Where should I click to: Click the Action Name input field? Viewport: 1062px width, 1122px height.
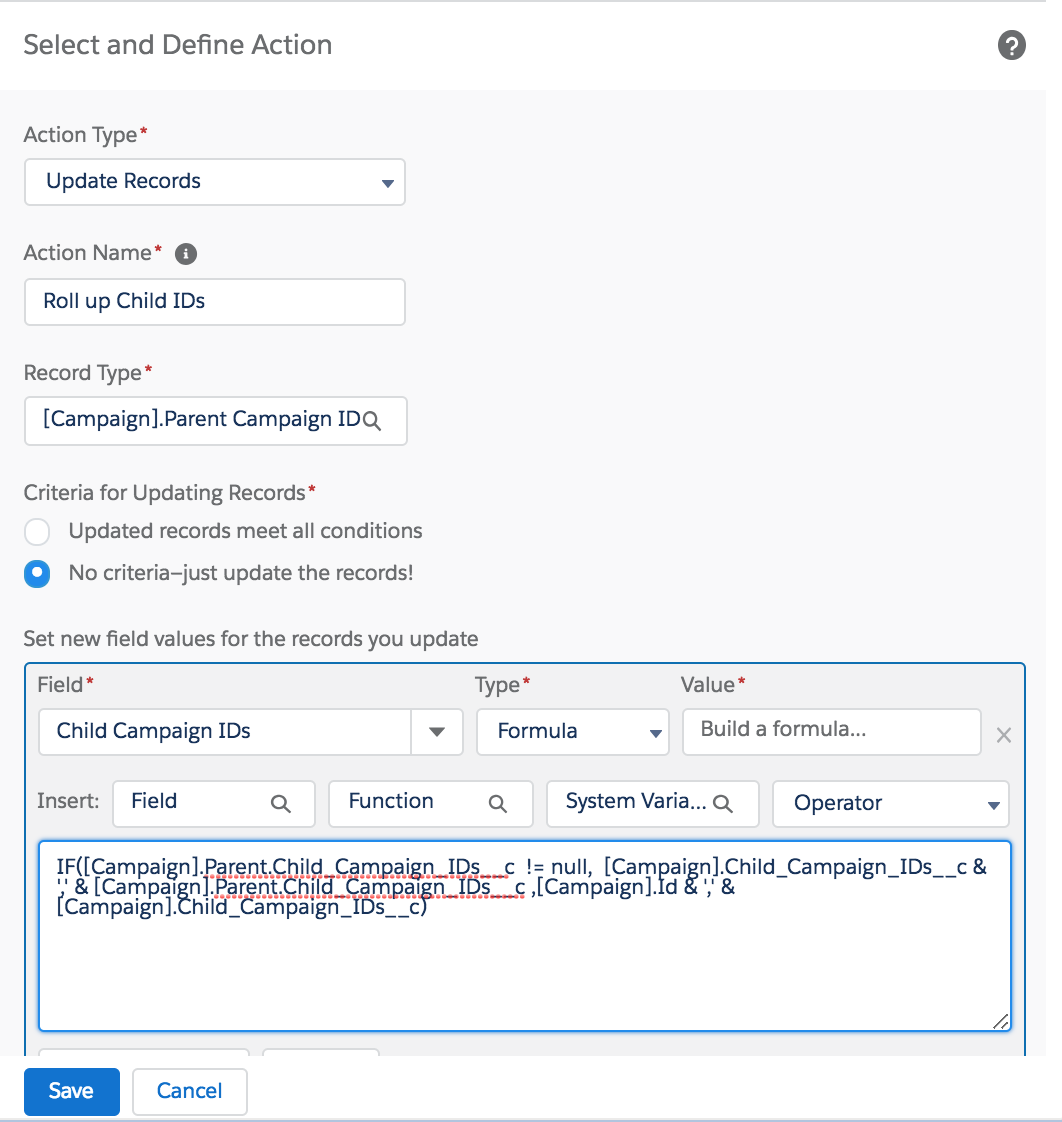pos(215,302)
